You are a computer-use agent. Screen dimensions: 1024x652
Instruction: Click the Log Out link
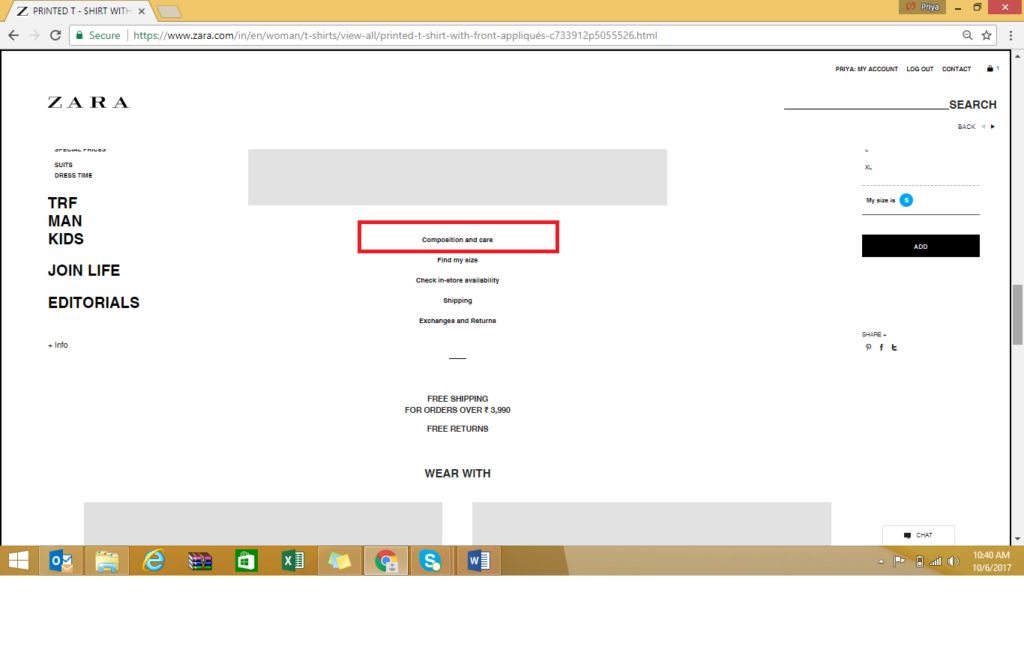(x=920, y=69)
